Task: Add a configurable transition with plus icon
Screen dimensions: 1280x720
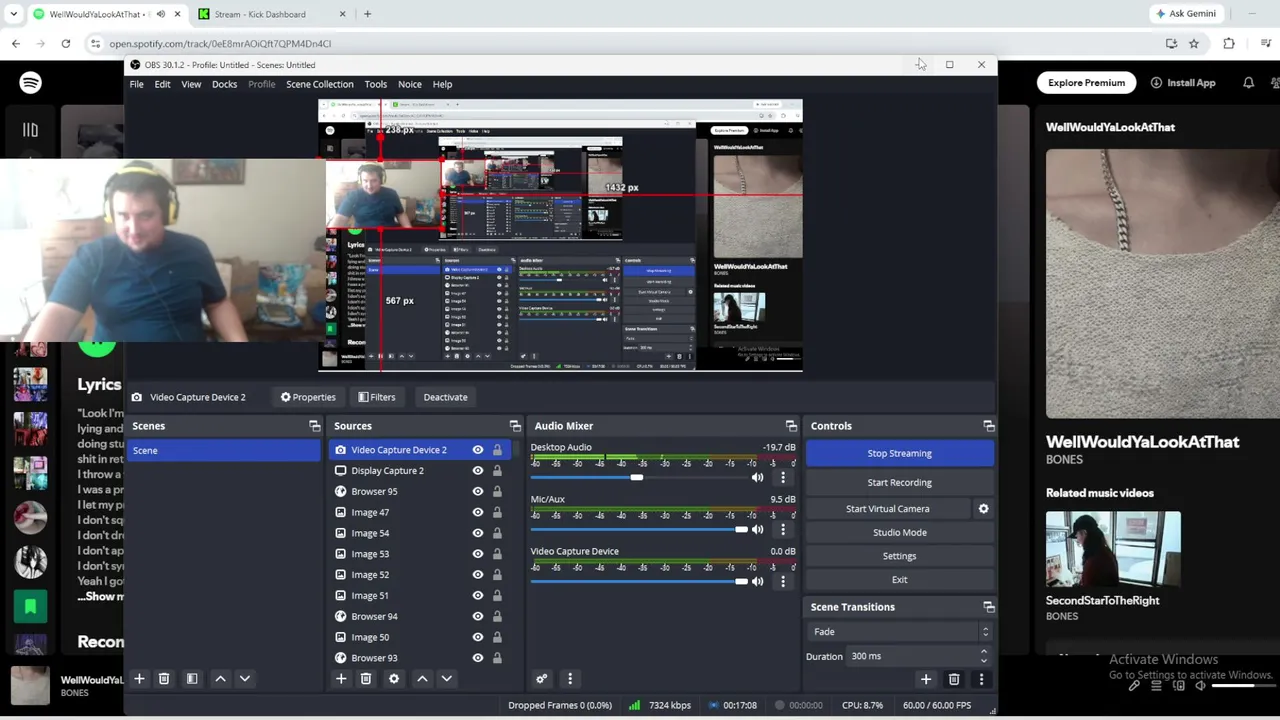Action: 926,680
